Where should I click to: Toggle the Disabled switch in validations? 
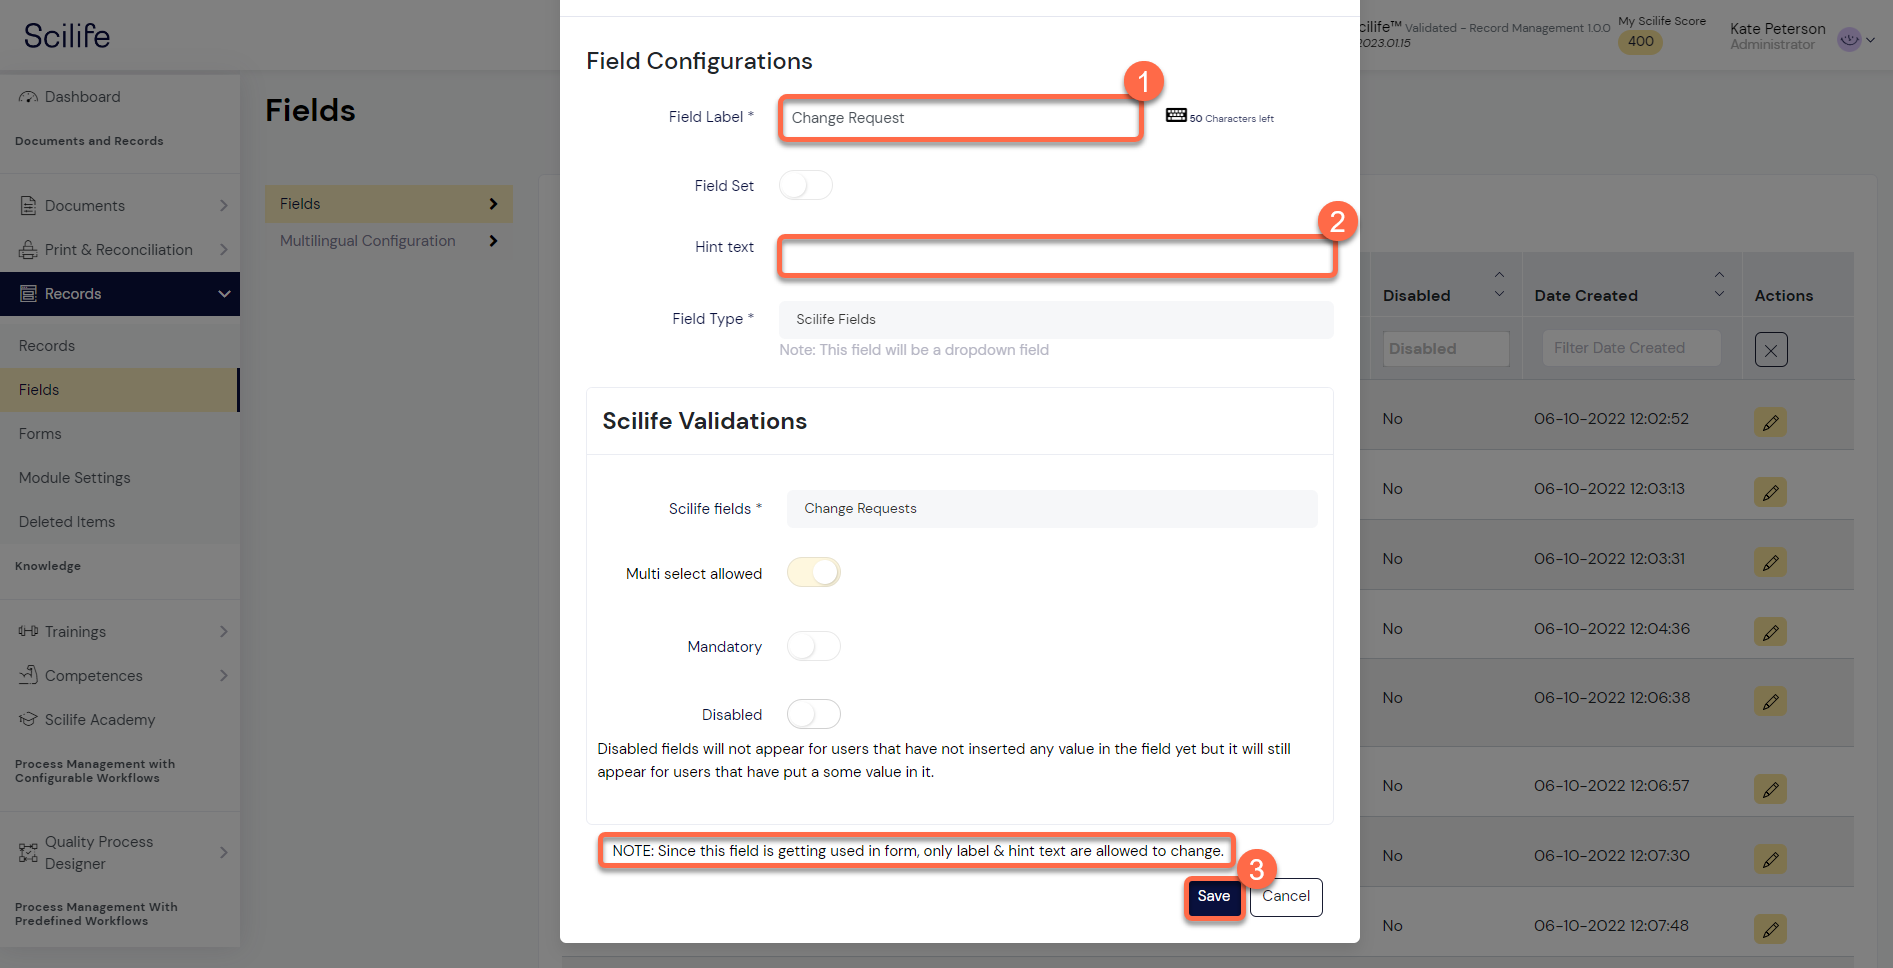[813, 714]
